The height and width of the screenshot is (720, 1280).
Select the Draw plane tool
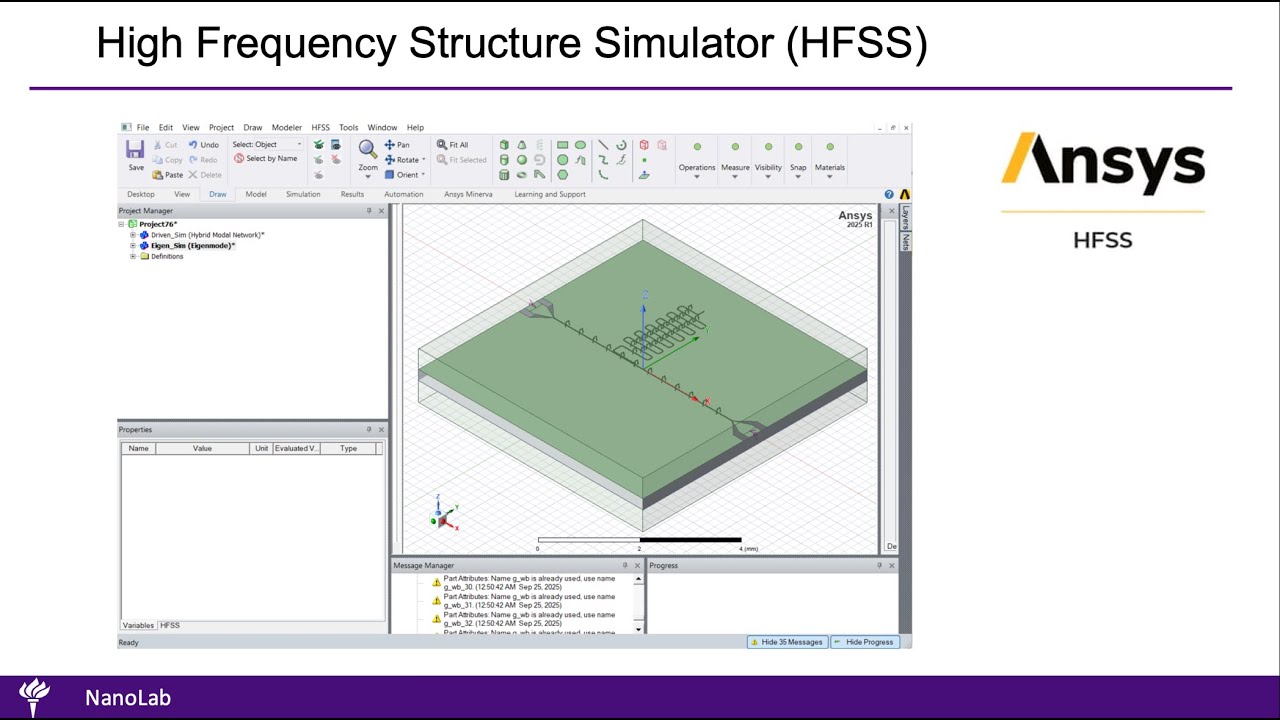click(644, 175)
